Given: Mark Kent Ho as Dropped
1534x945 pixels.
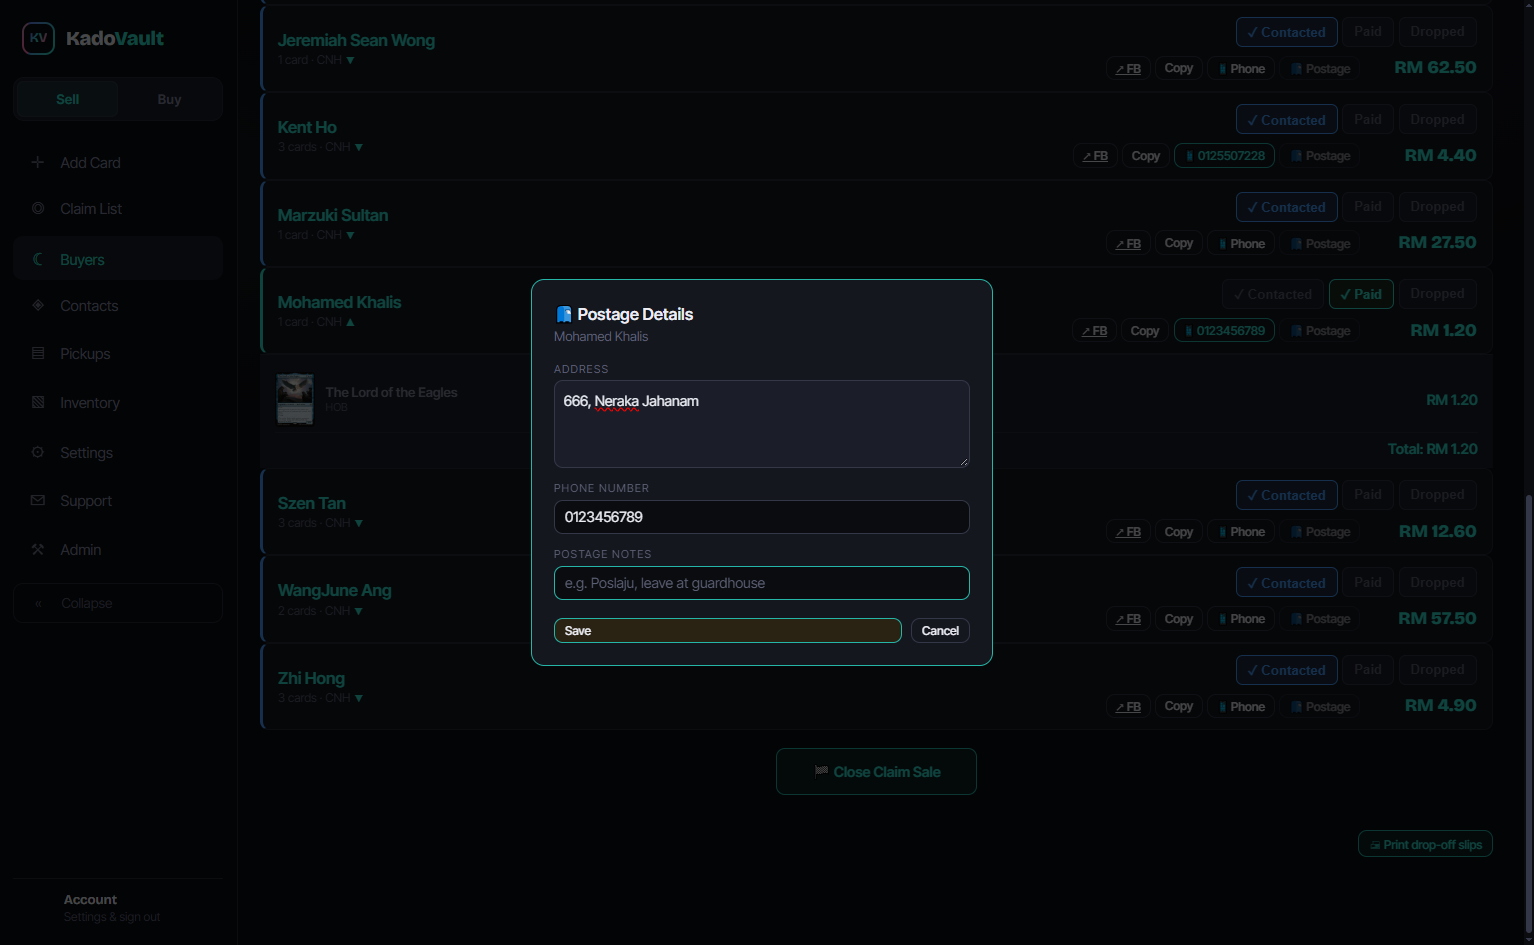Looking at the screenshot, I should click(x=1437, y=119).
